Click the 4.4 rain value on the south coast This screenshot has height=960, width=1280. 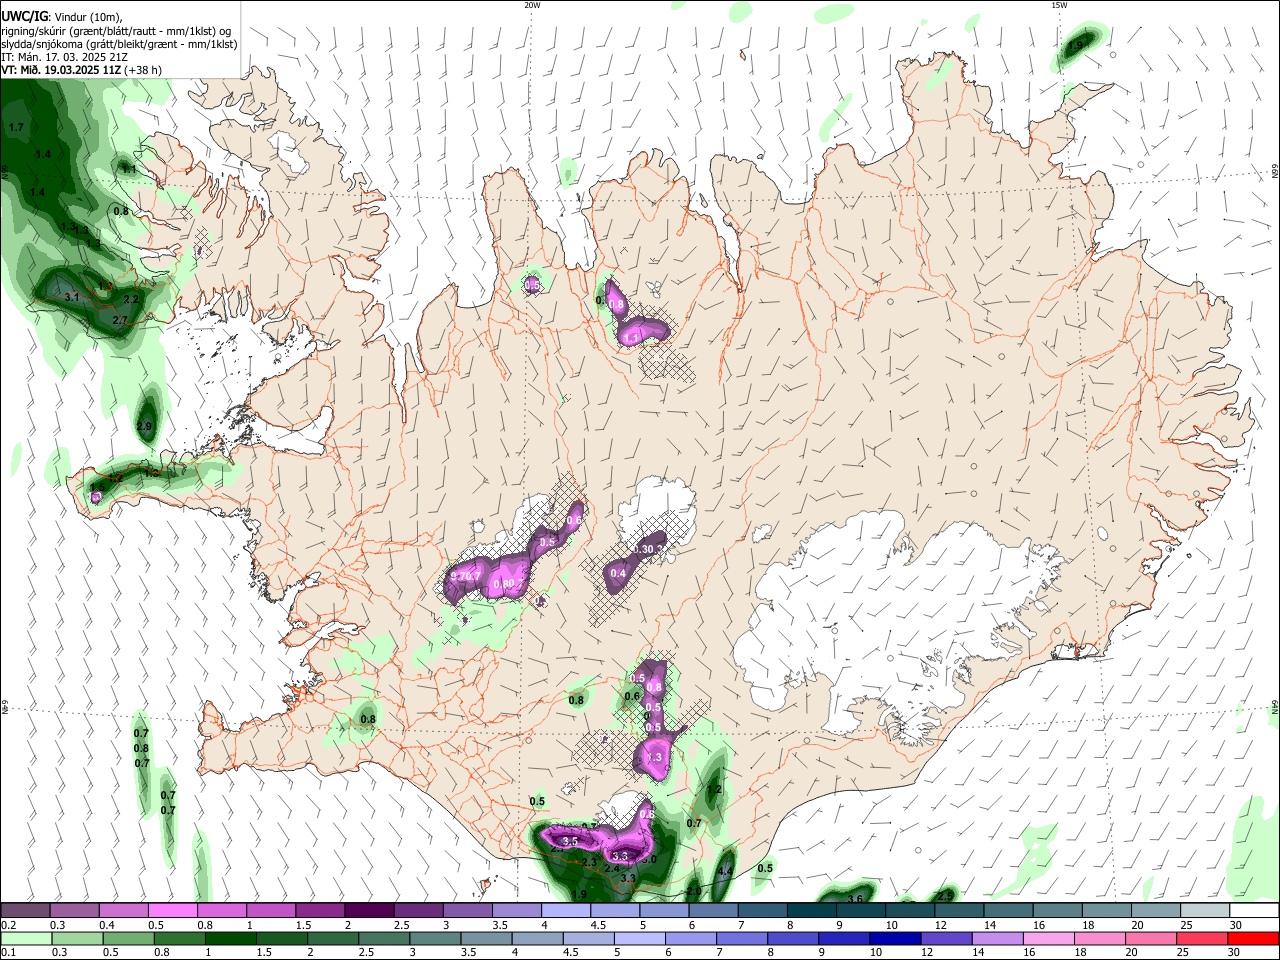pyautogui.click(x=726, y=872)
